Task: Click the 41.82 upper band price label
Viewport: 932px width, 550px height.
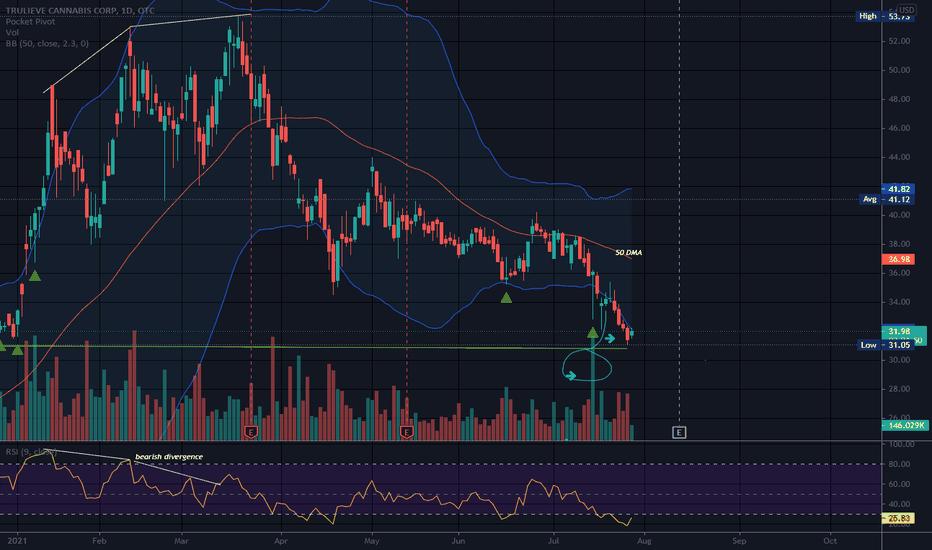Action: point(898,189)
